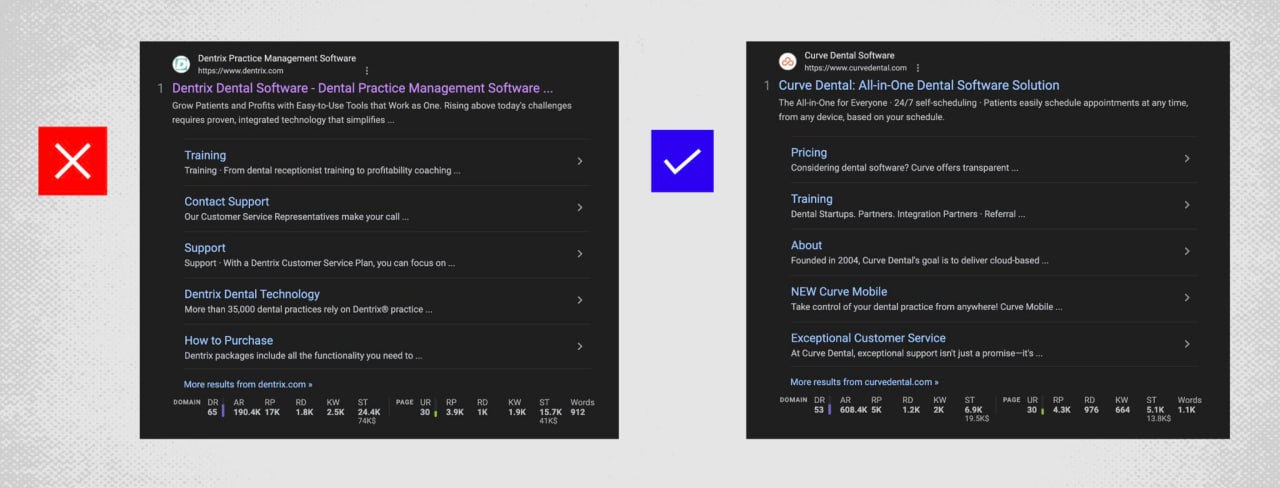Image resolution: width=1280 pixels, height=488 pixels.
Task: Click the blue checkmark icon
Action: coord(682,161)
